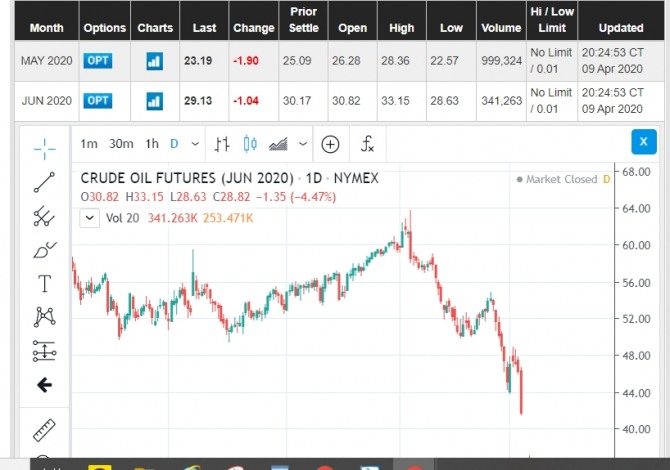Collapse the Vol 20 indicator legend

90,217
